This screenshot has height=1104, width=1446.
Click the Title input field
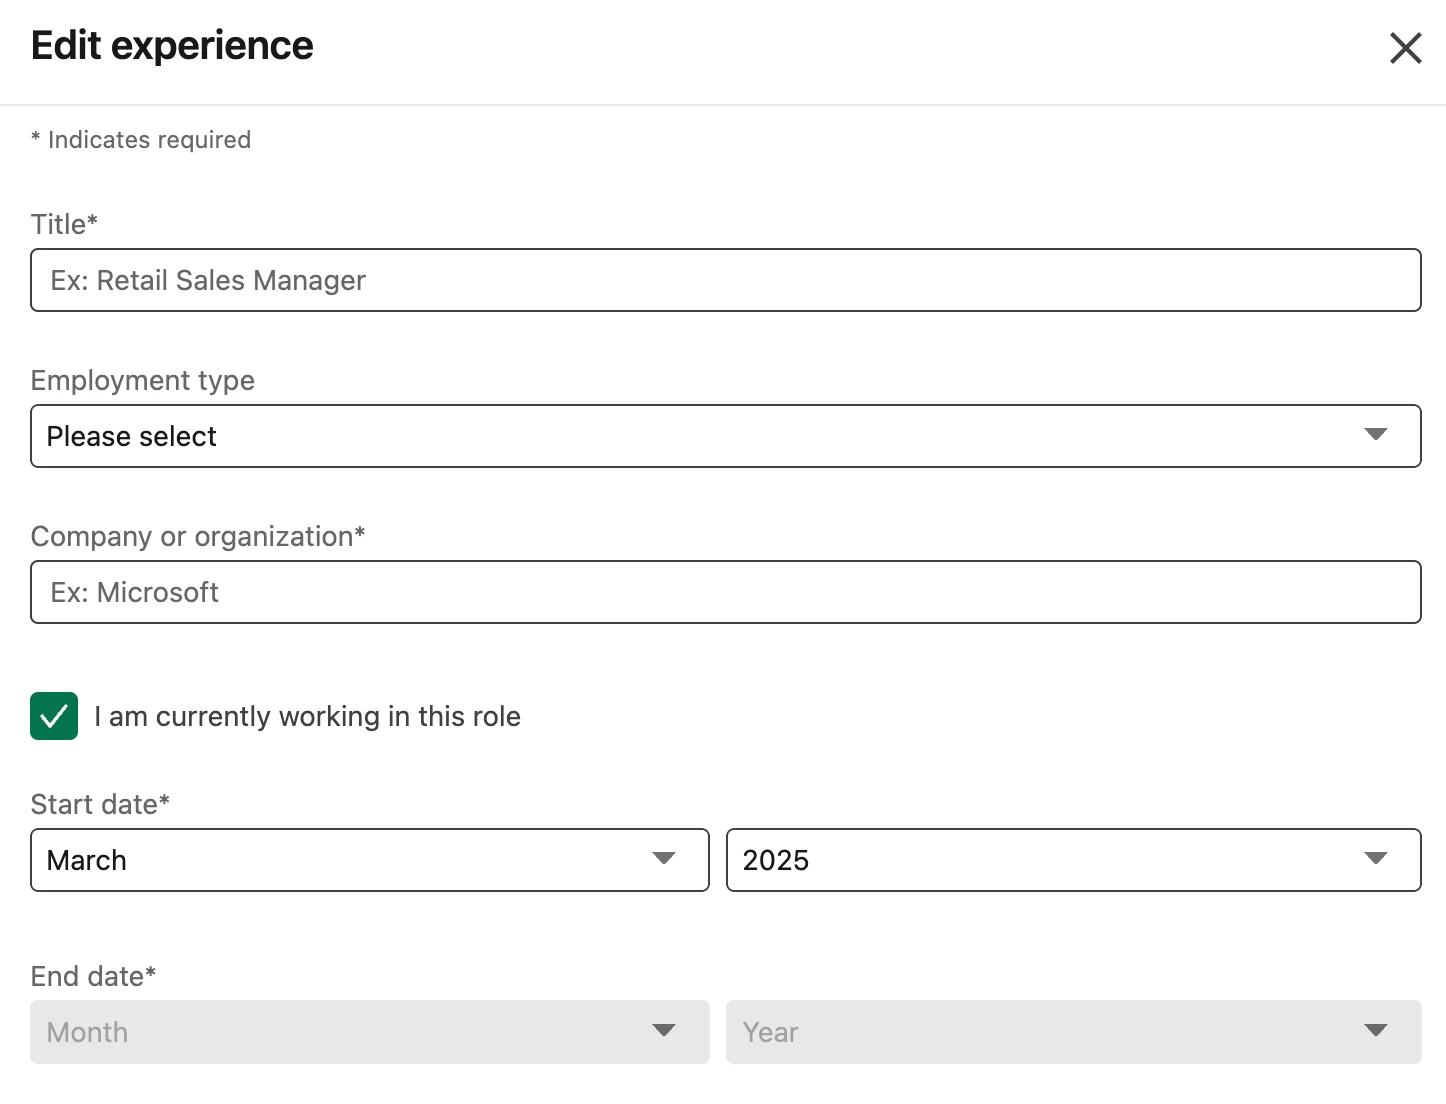[x=725, y=280]
